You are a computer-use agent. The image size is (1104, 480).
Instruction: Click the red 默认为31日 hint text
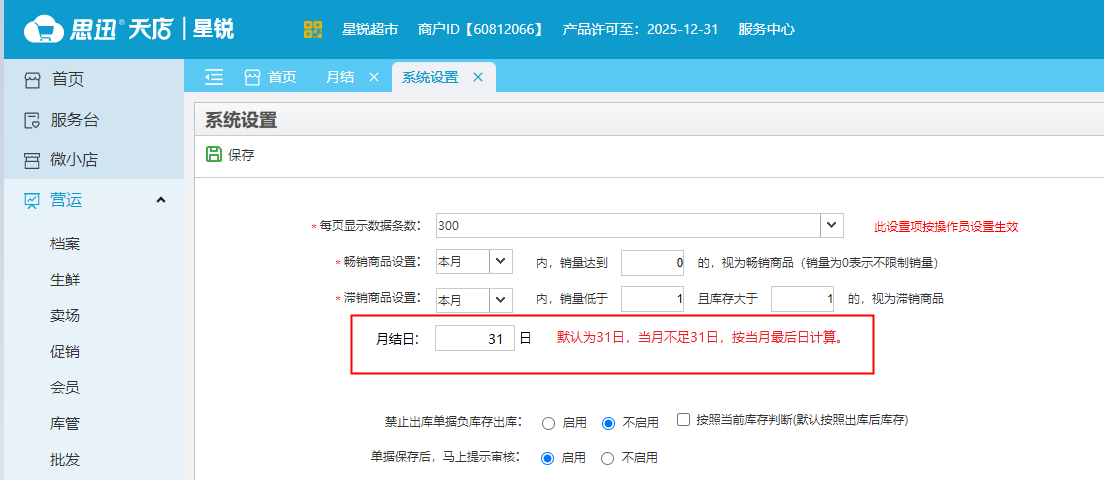(x=700, y=338)
